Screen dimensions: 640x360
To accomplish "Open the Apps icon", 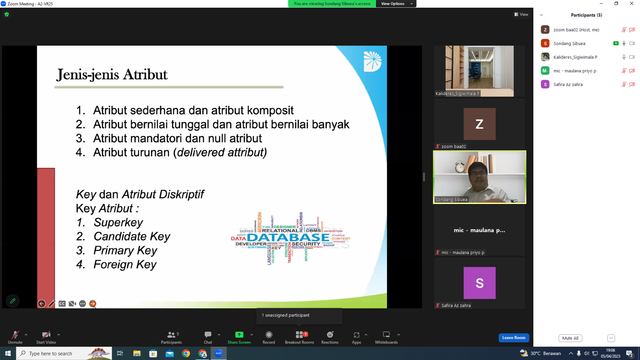I will pyautogui.click(x=356, y=335).
